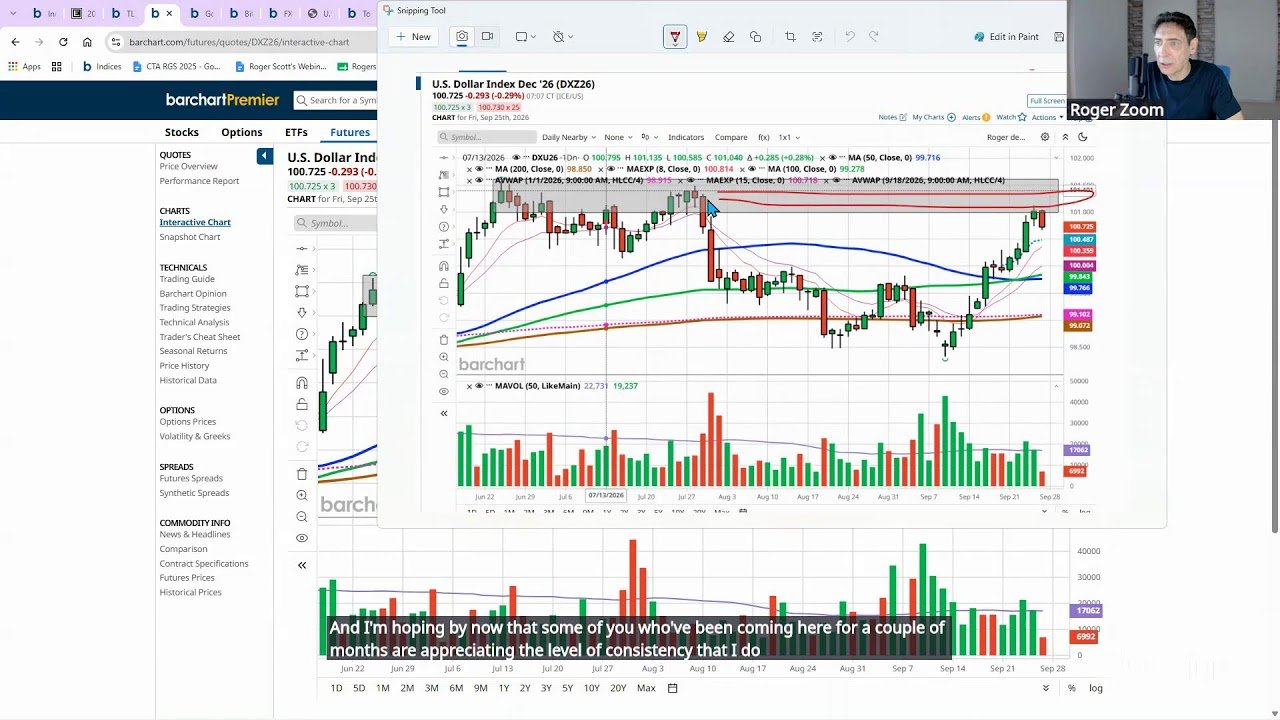Select 5D range in bottom range bar
The width and height of the screenshot is (1280, 720).
pos(359,688)
